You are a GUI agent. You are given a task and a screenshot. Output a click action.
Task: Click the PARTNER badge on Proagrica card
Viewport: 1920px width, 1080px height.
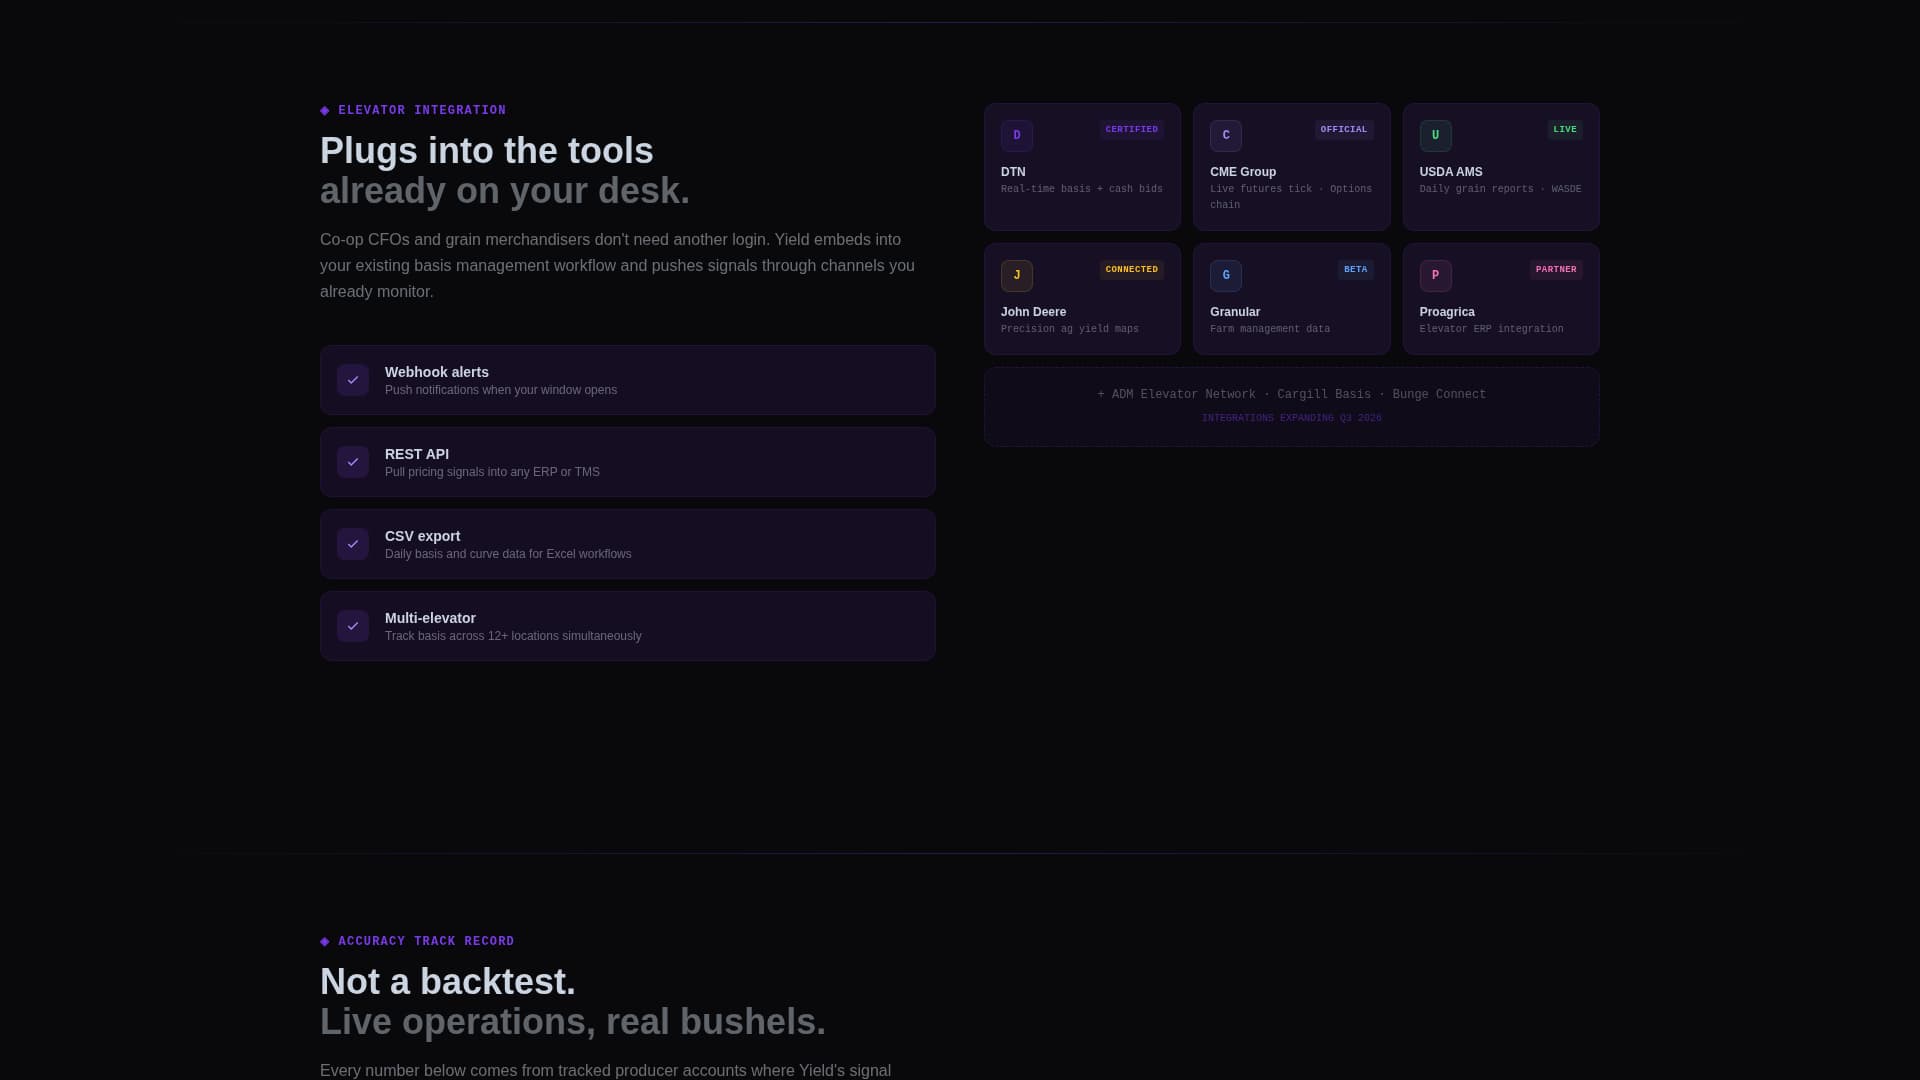tap(1556, 270)
